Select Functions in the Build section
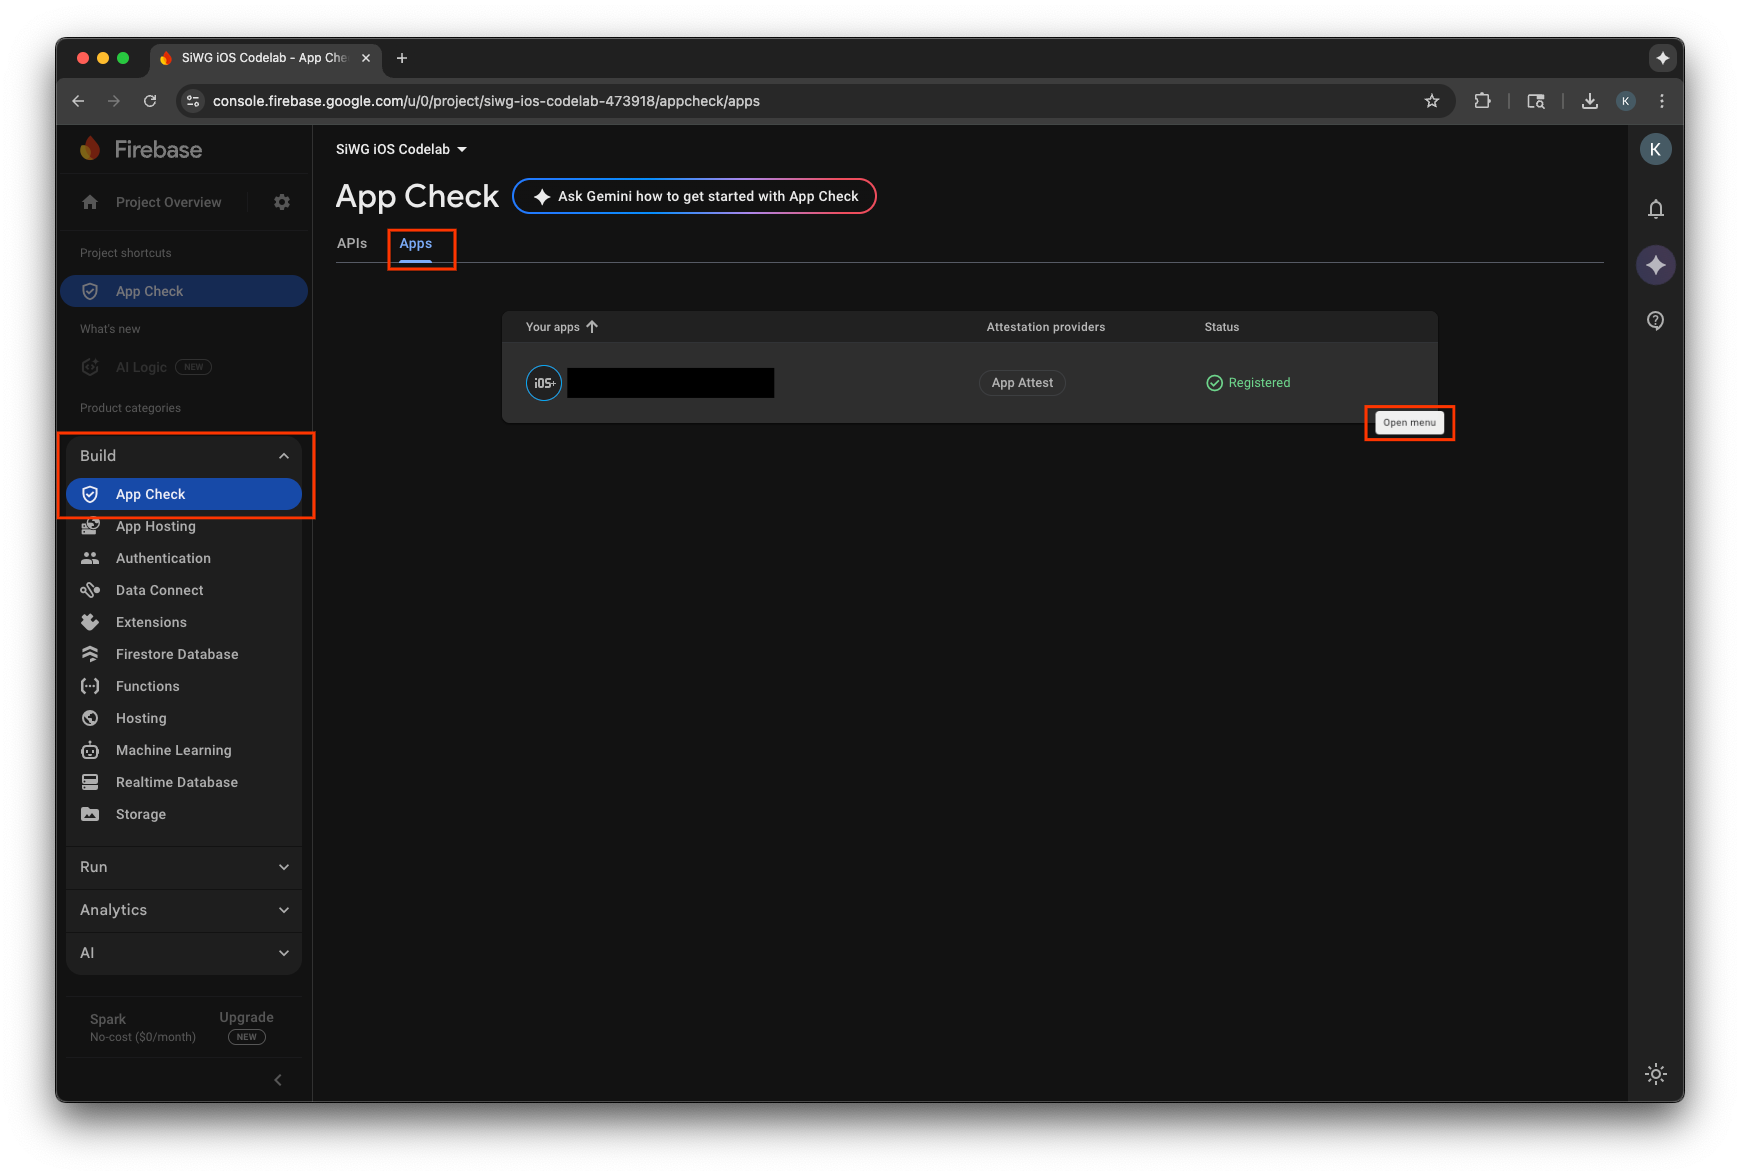This screenshot has width=1740, height=1176. (x=146, y=686)
